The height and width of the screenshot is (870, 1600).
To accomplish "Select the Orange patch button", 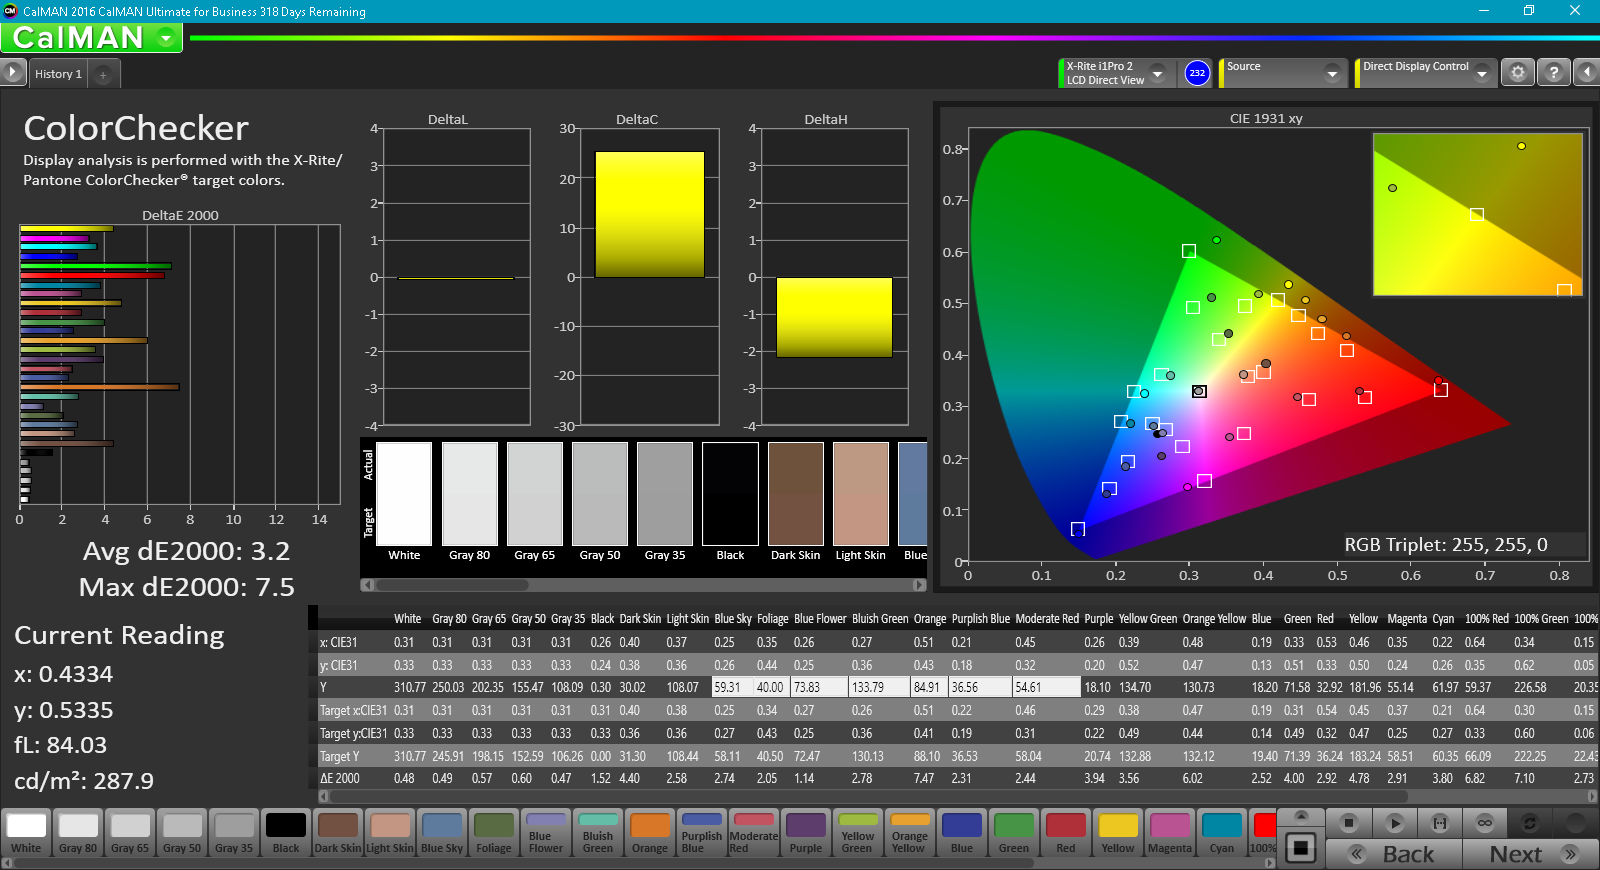I will tap(650, 833).
